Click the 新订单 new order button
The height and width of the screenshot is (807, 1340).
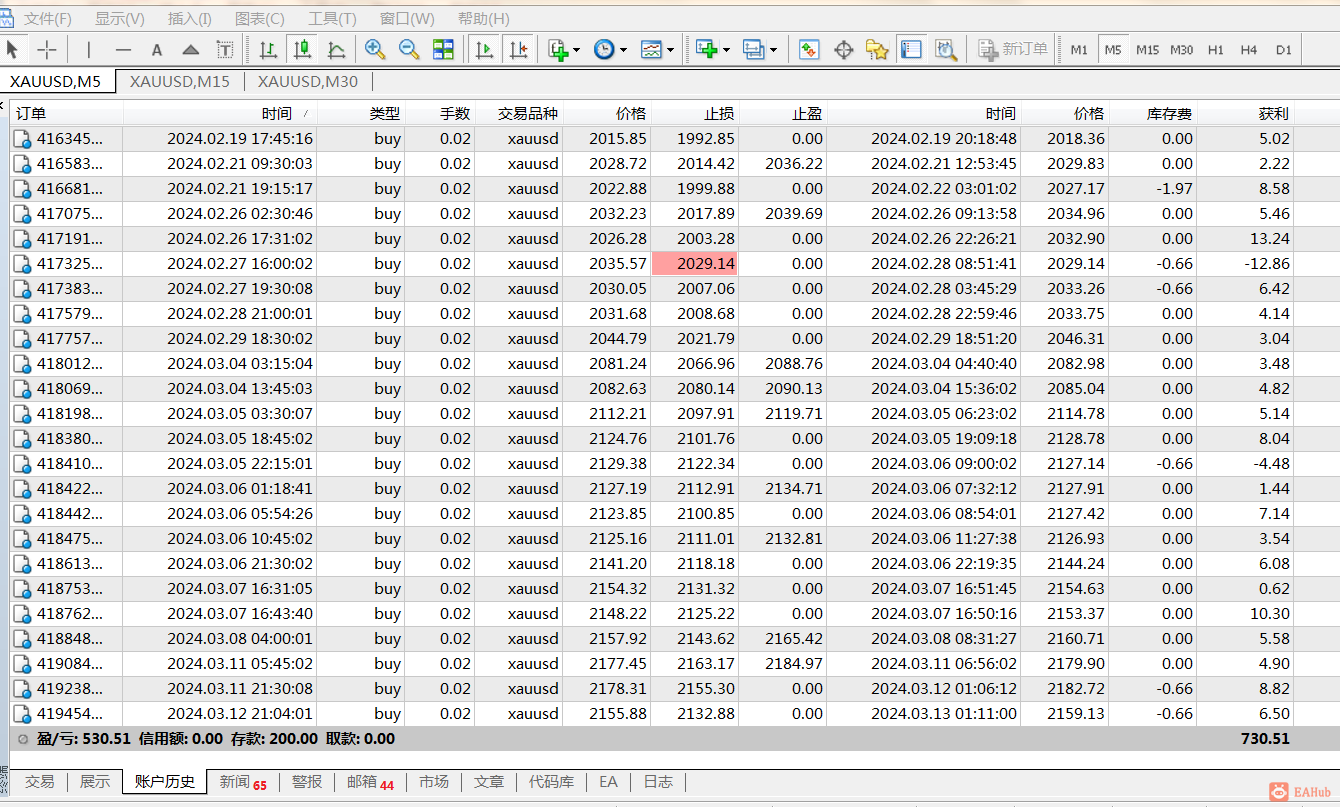point(1013,49)
